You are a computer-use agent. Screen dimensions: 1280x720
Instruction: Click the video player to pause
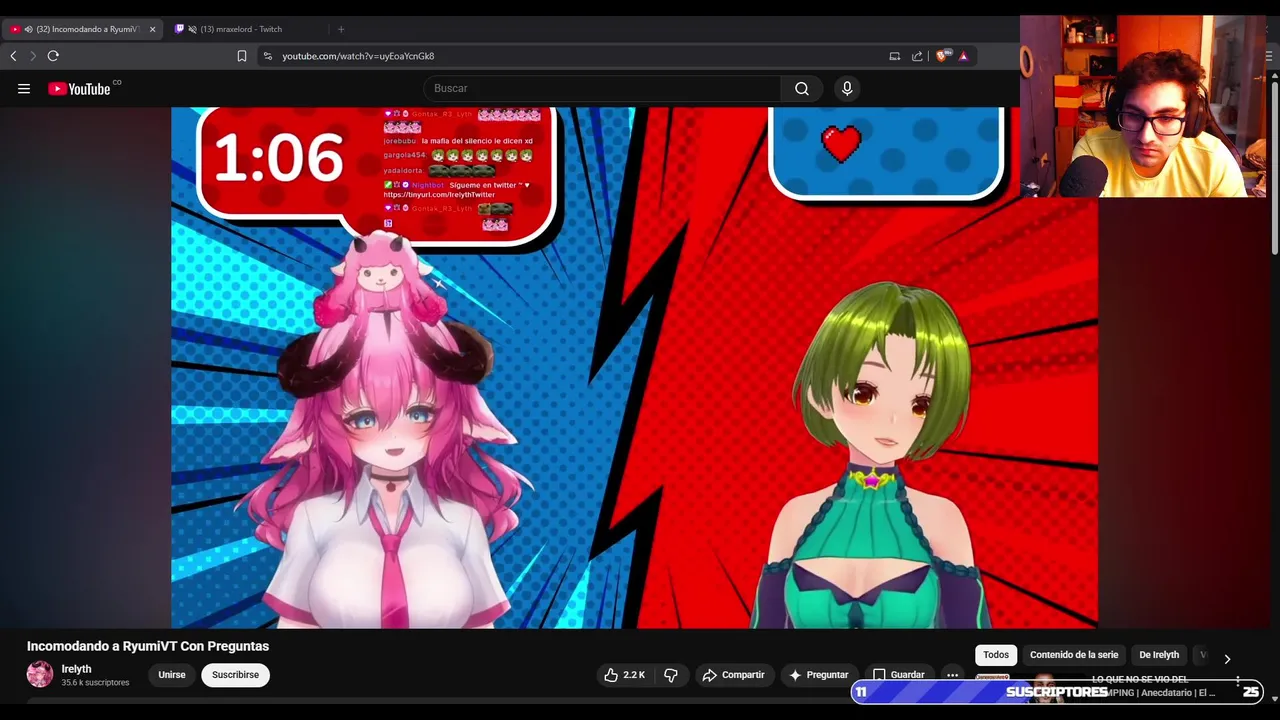[x=634, y=368]
